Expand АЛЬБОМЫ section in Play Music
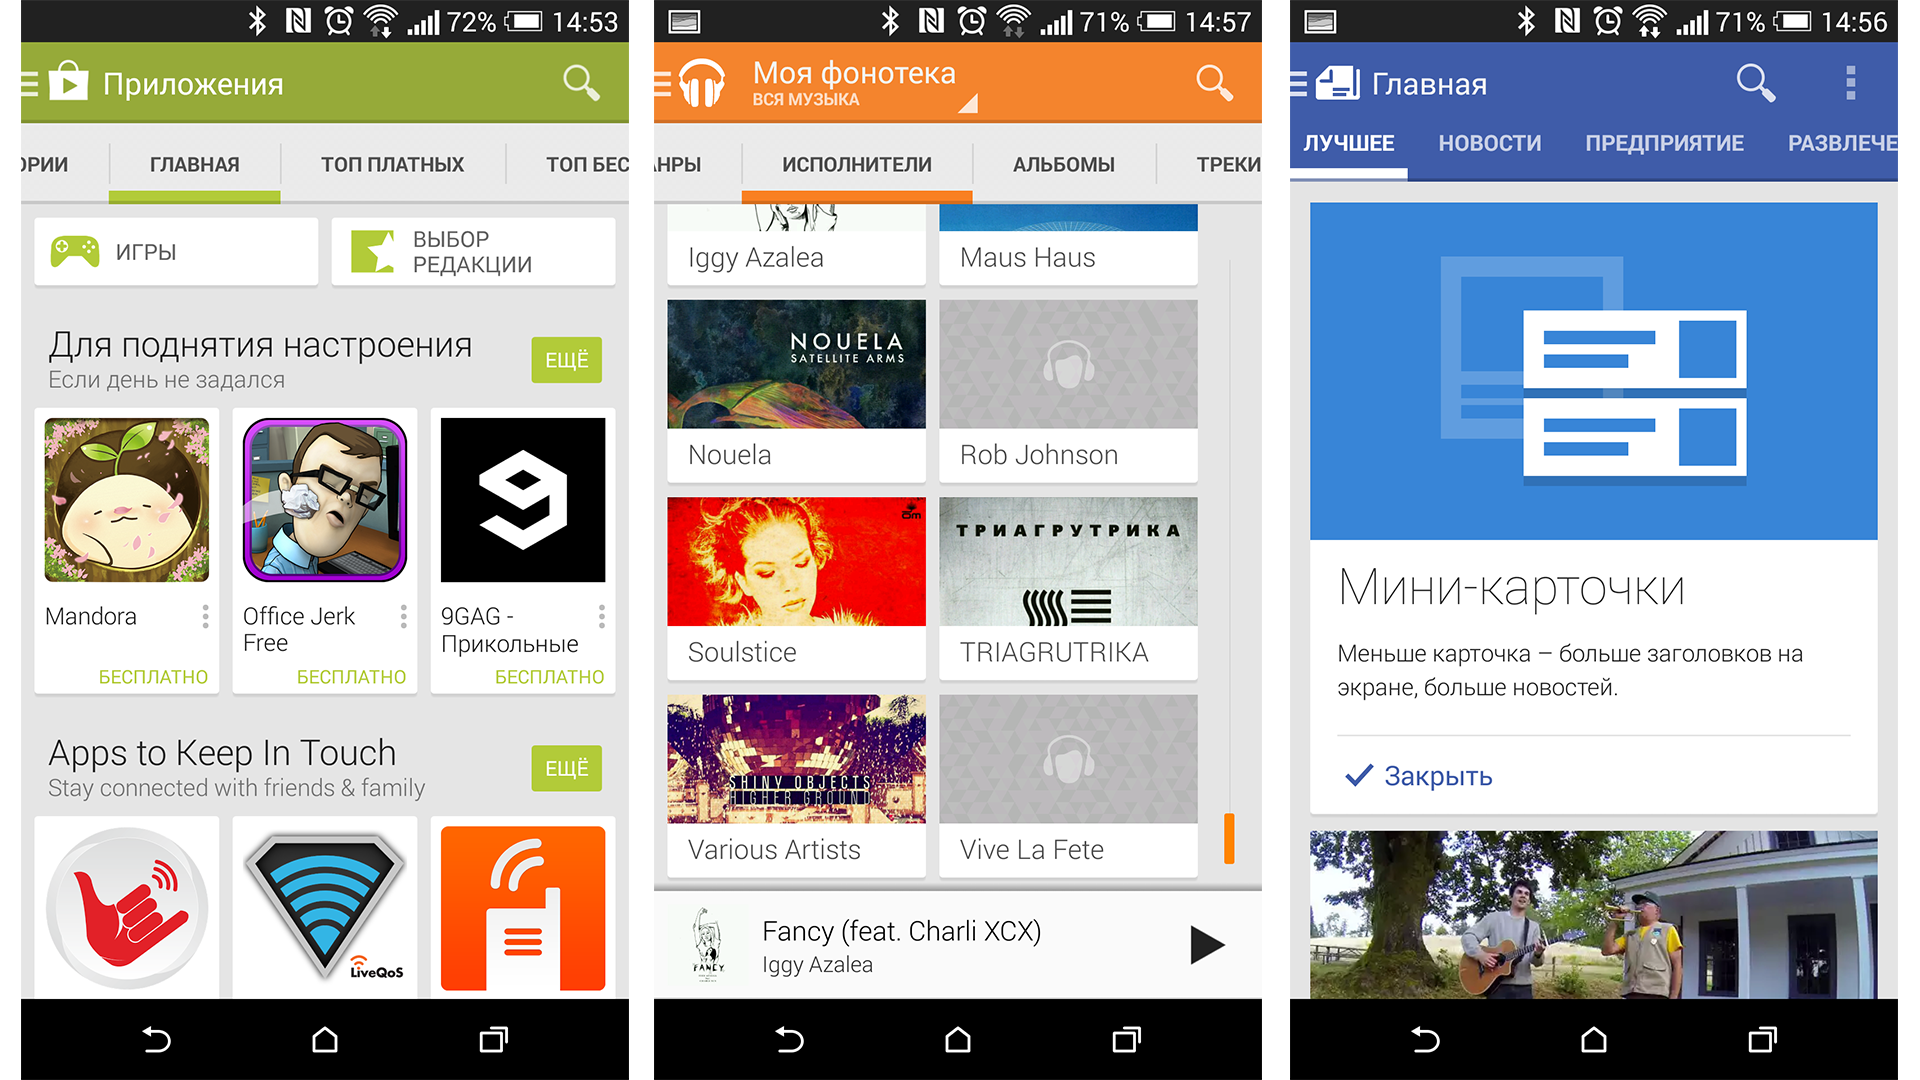Image resolution: width=1920 pixels, height=1080 pixels. tap(1063, 164)
